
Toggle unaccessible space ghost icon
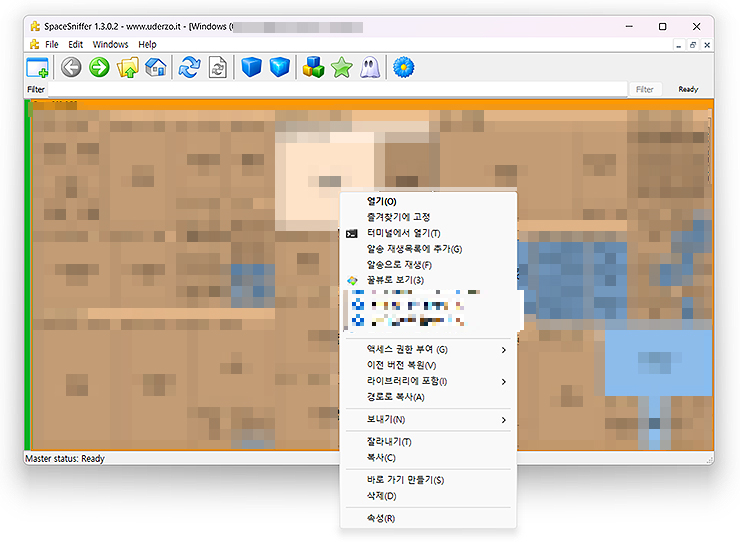[x=370, y=67]
